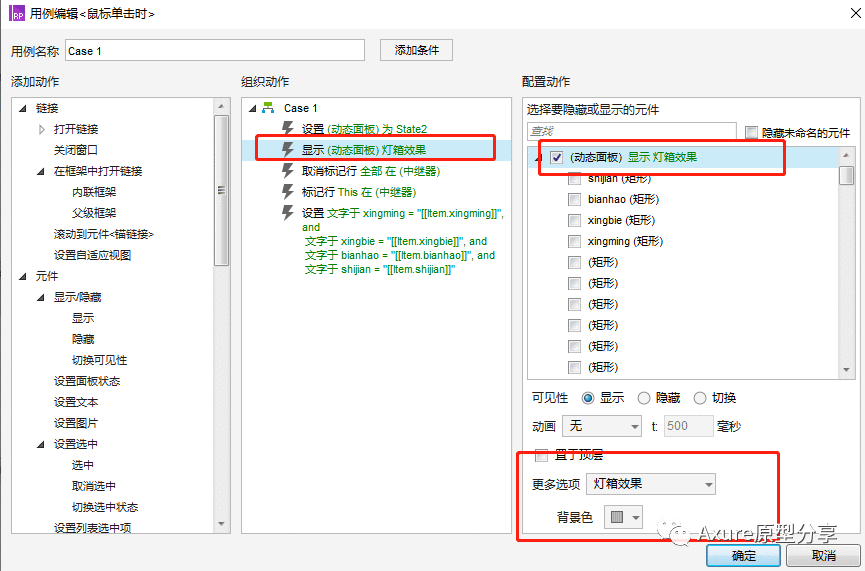Collapse the Case 1 node in 组织动作
This screenshot has width=865, height=571.
click(253, 108)
